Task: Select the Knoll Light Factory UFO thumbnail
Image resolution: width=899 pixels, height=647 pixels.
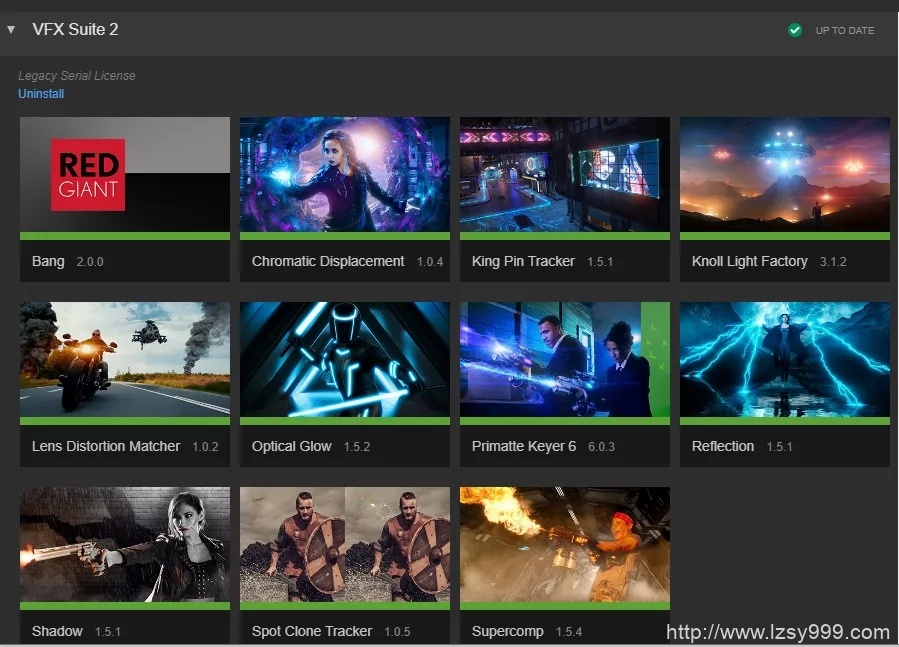Action: click(x=784, y=175)
